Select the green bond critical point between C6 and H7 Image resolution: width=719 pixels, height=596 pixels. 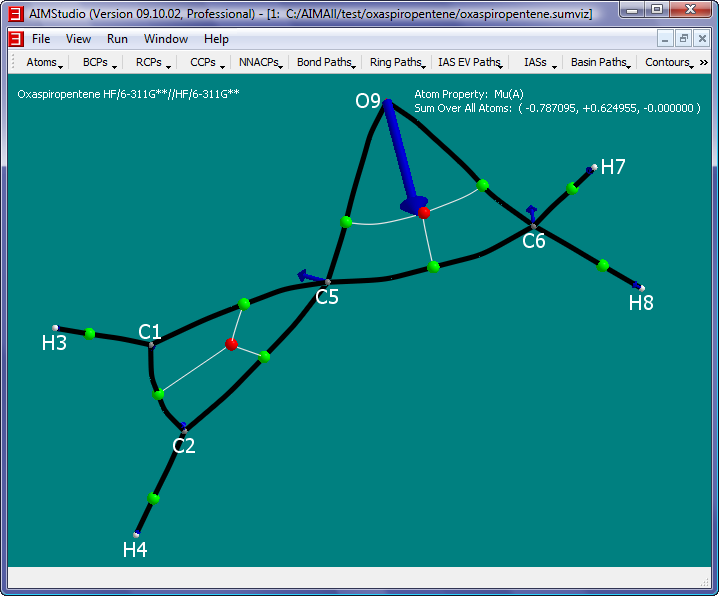572,188
